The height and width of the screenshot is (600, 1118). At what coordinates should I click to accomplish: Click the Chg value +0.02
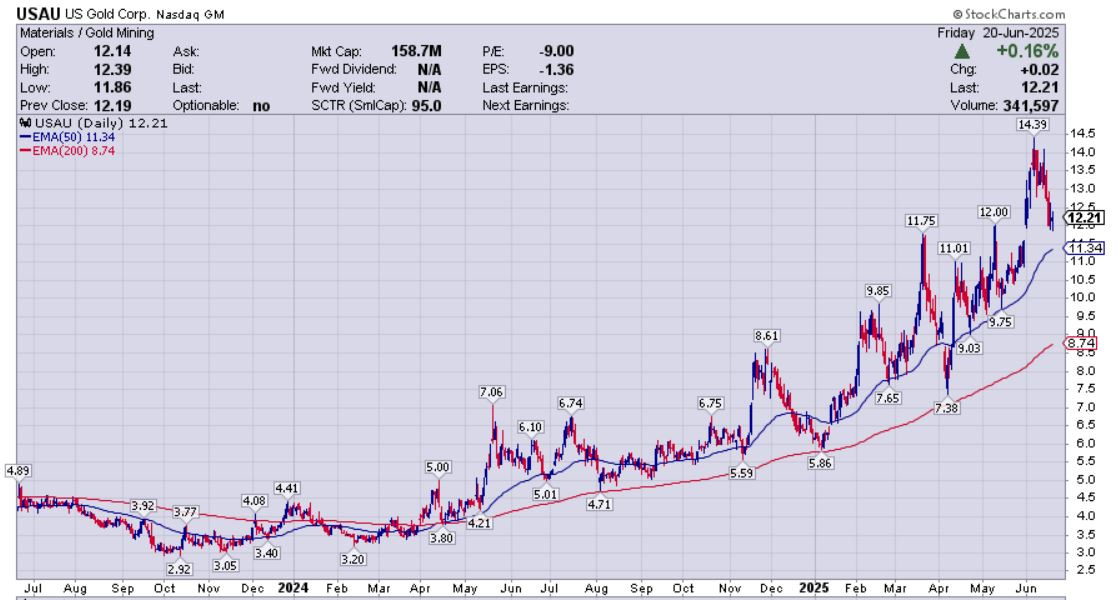point(1039,70)
